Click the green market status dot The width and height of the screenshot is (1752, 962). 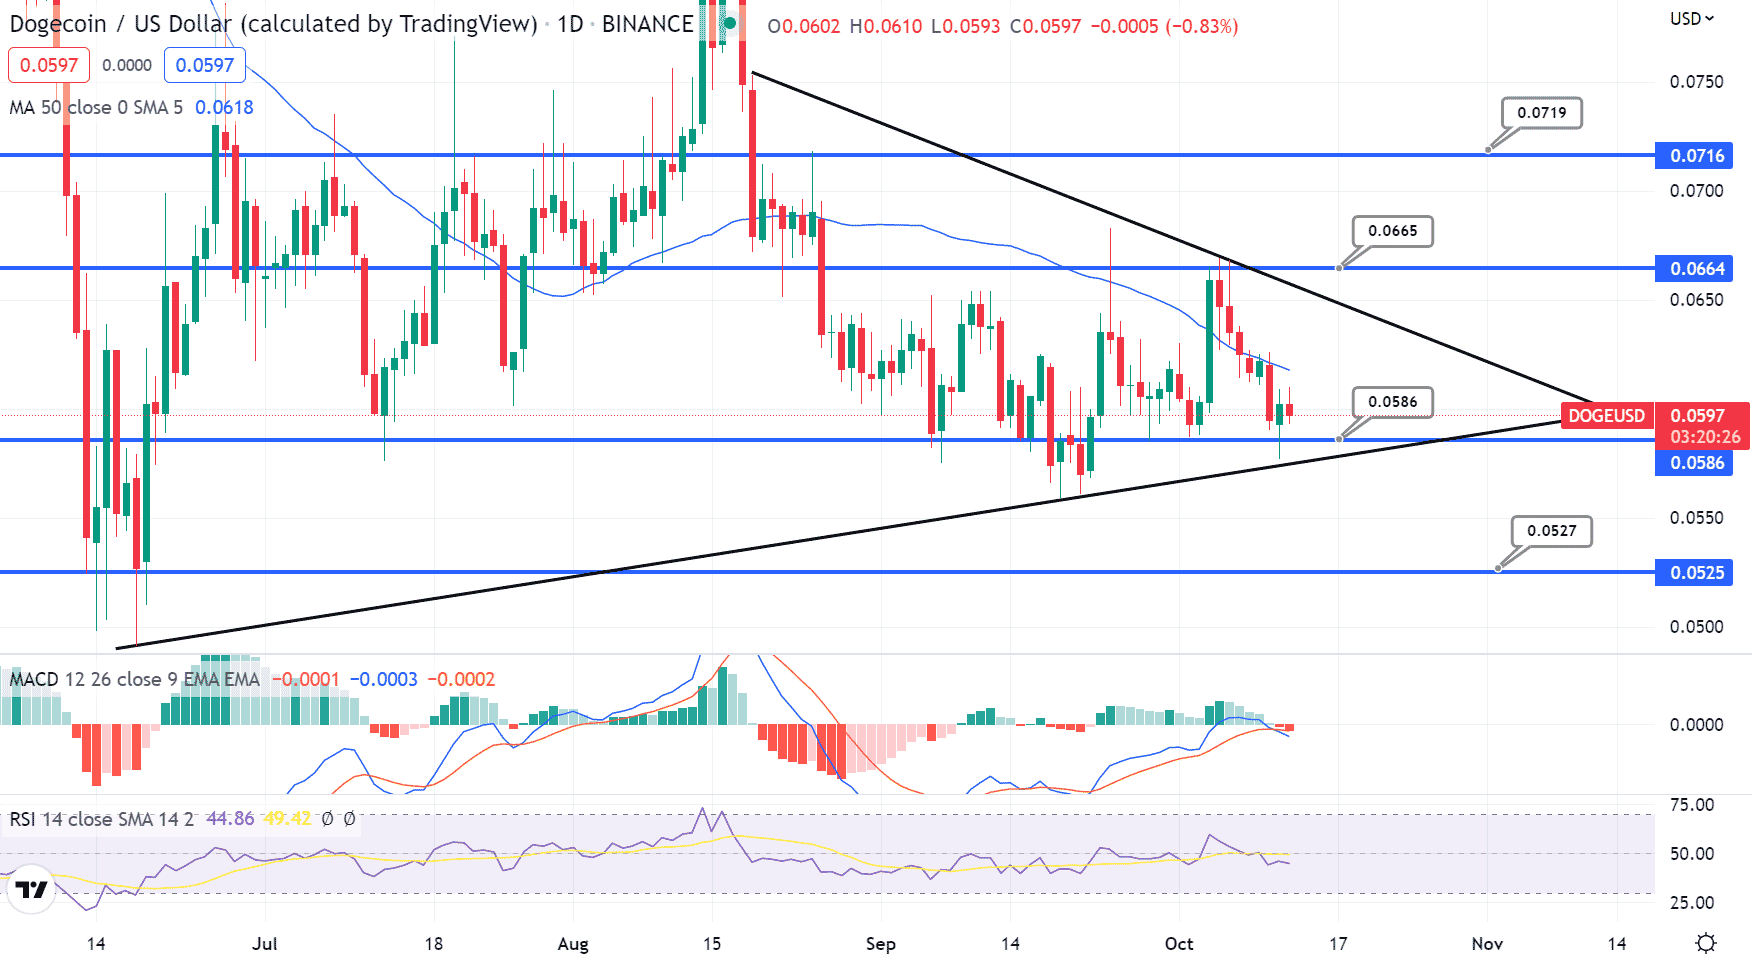(730, 23)
